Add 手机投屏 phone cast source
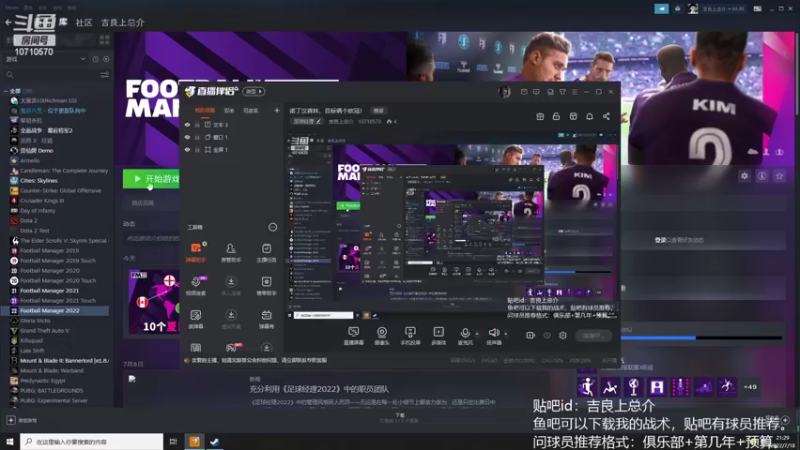The width and height of the screenshot is (800, 450). 410,335
